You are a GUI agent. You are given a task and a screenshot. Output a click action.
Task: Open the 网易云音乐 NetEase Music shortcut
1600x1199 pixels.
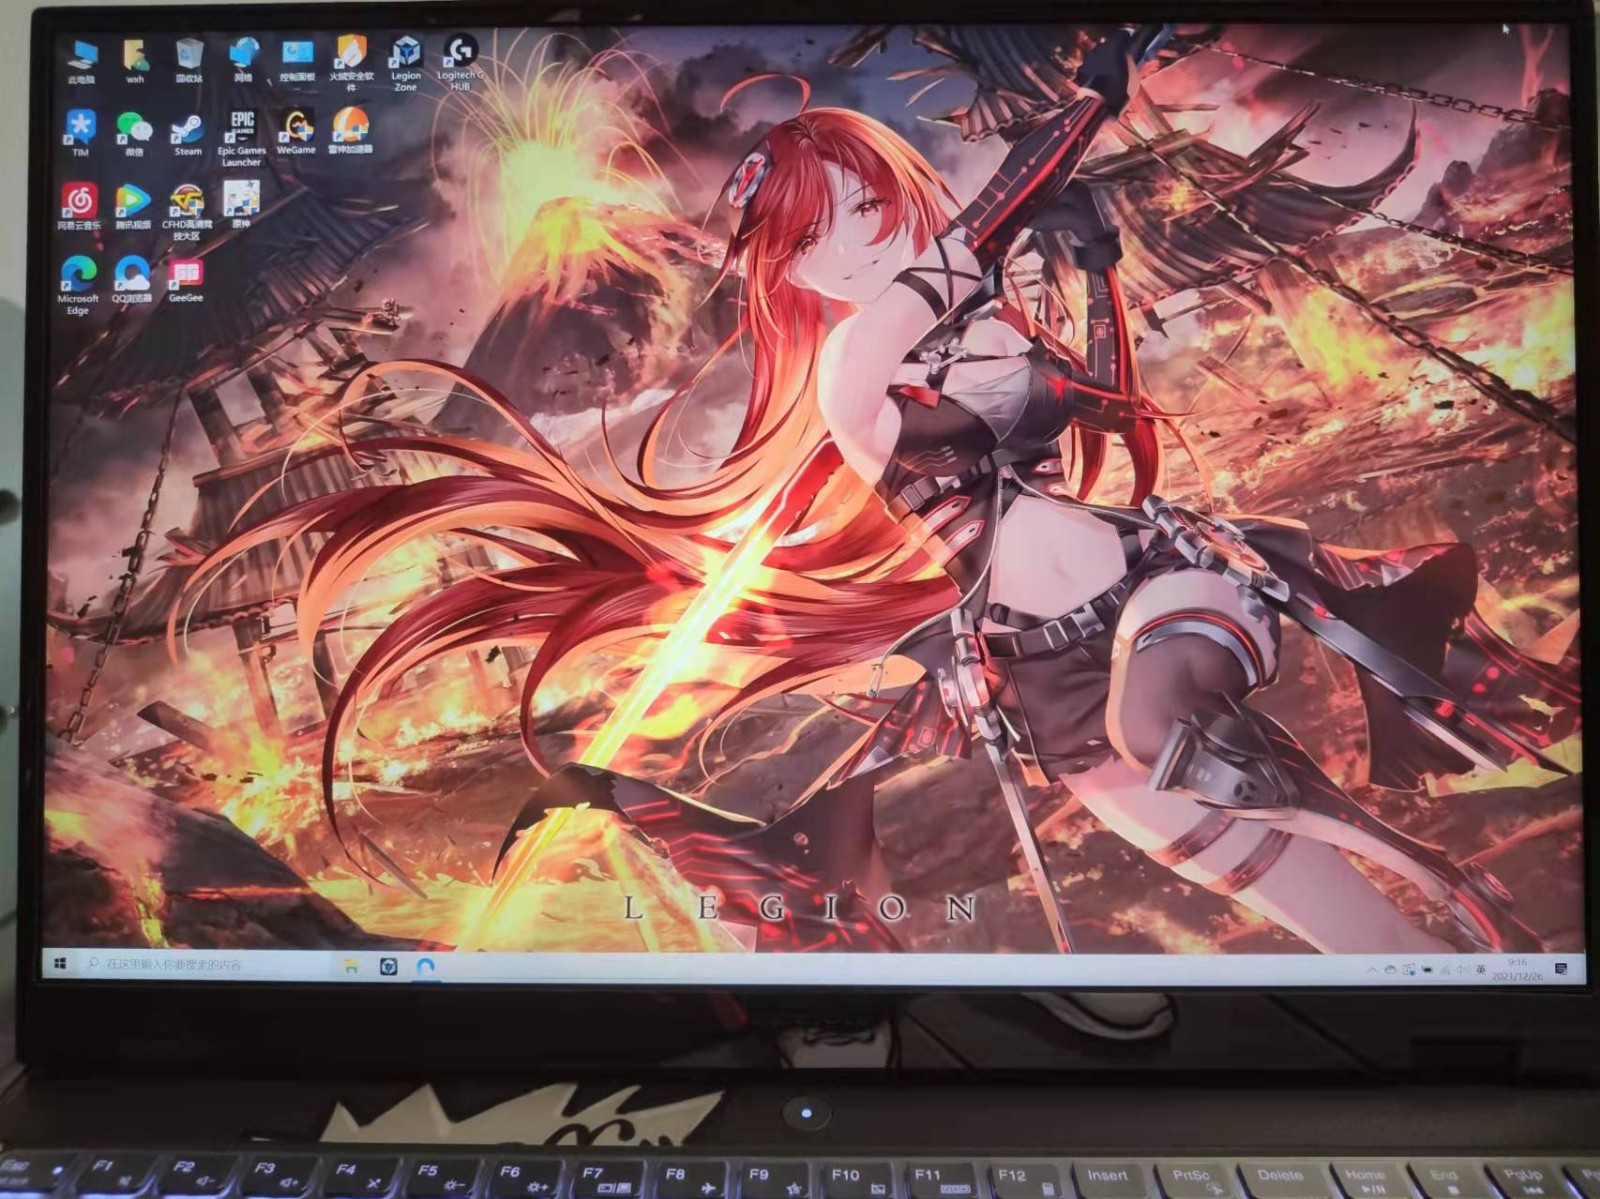pyautogui.click(x=79, y=207)
